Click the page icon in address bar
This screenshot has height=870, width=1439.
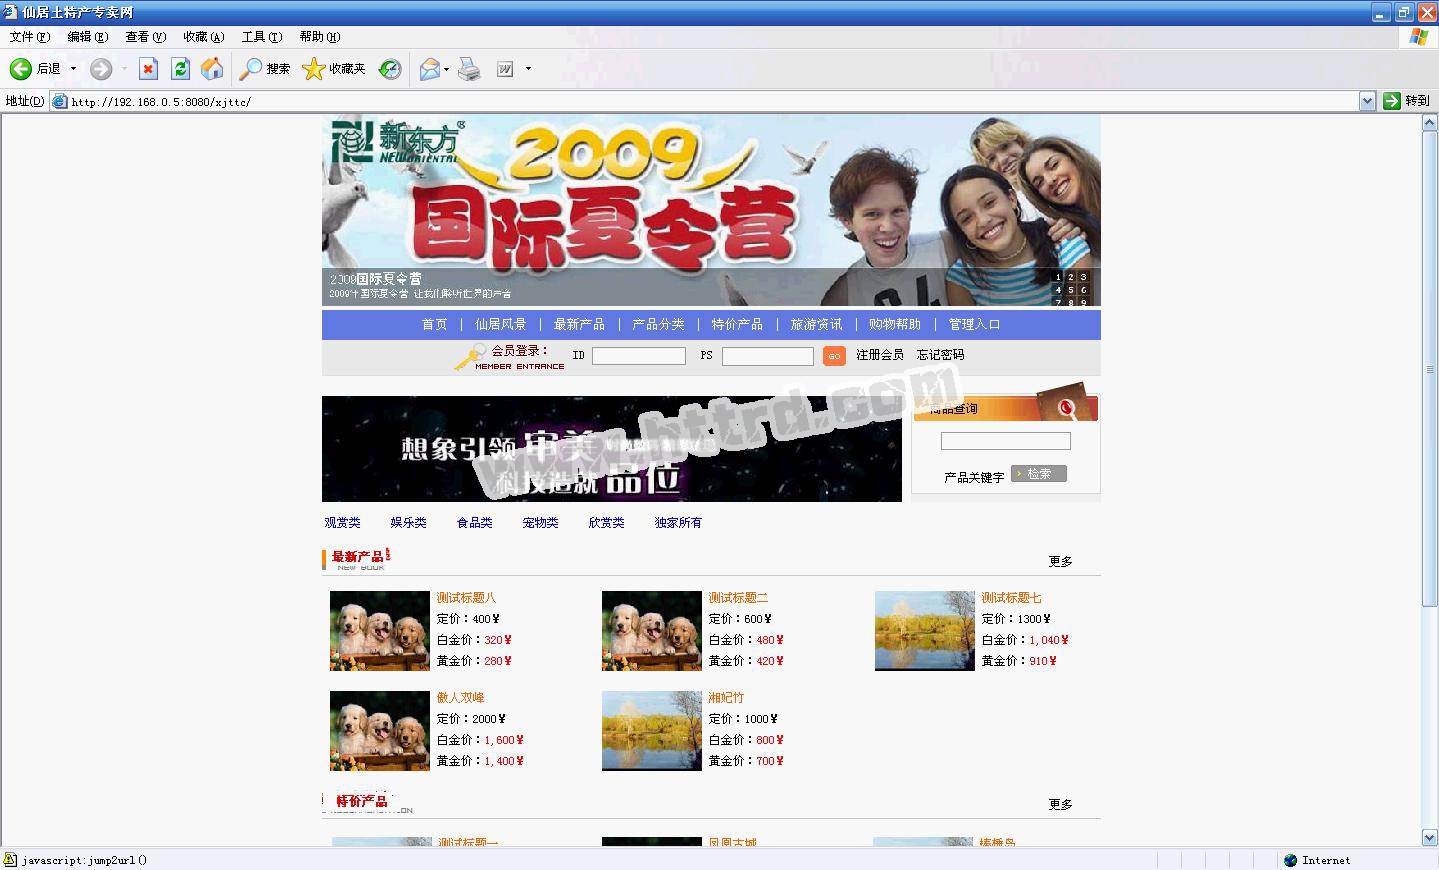pos(59,101)
